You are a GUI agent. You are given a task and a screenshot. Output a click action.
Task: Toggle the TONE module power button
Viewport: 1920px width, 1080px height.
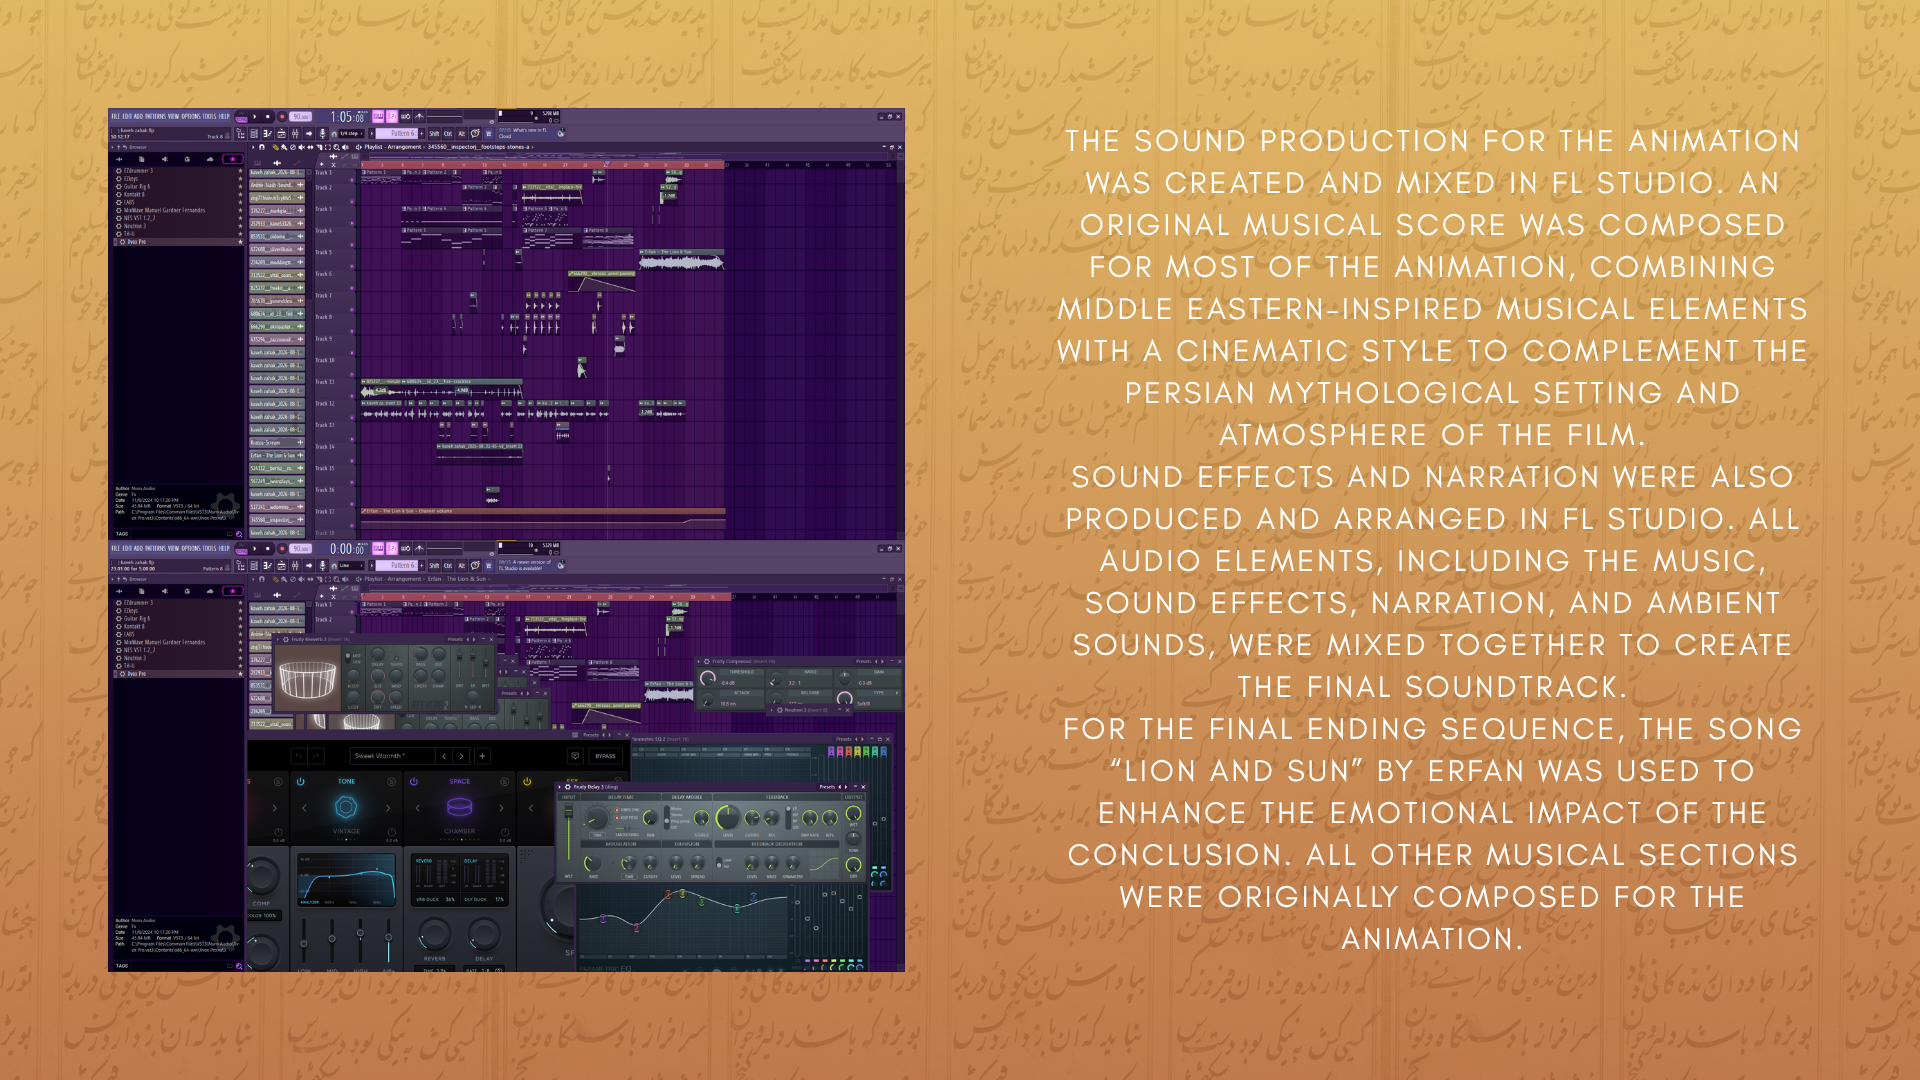301,782
